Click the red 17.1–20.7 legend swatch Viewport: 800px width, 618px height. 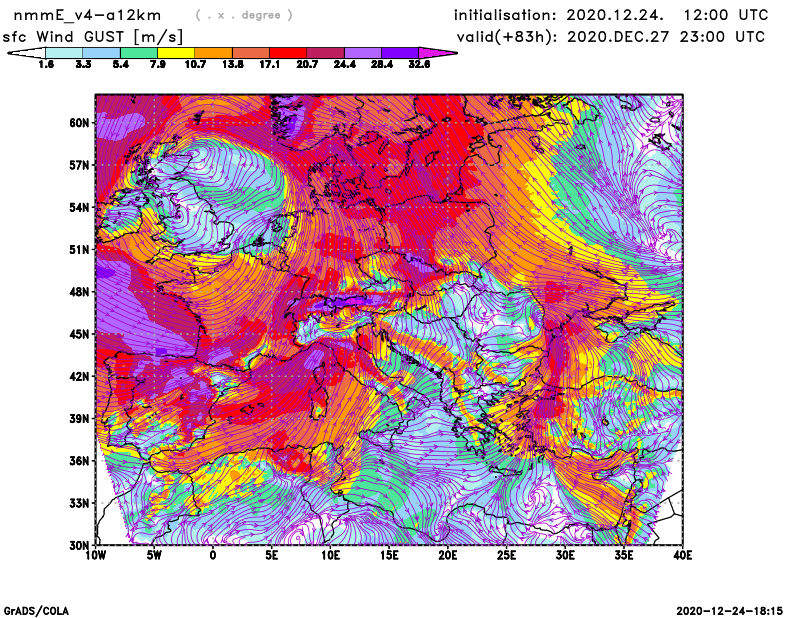pyautogui.click(x=288, y=52)
